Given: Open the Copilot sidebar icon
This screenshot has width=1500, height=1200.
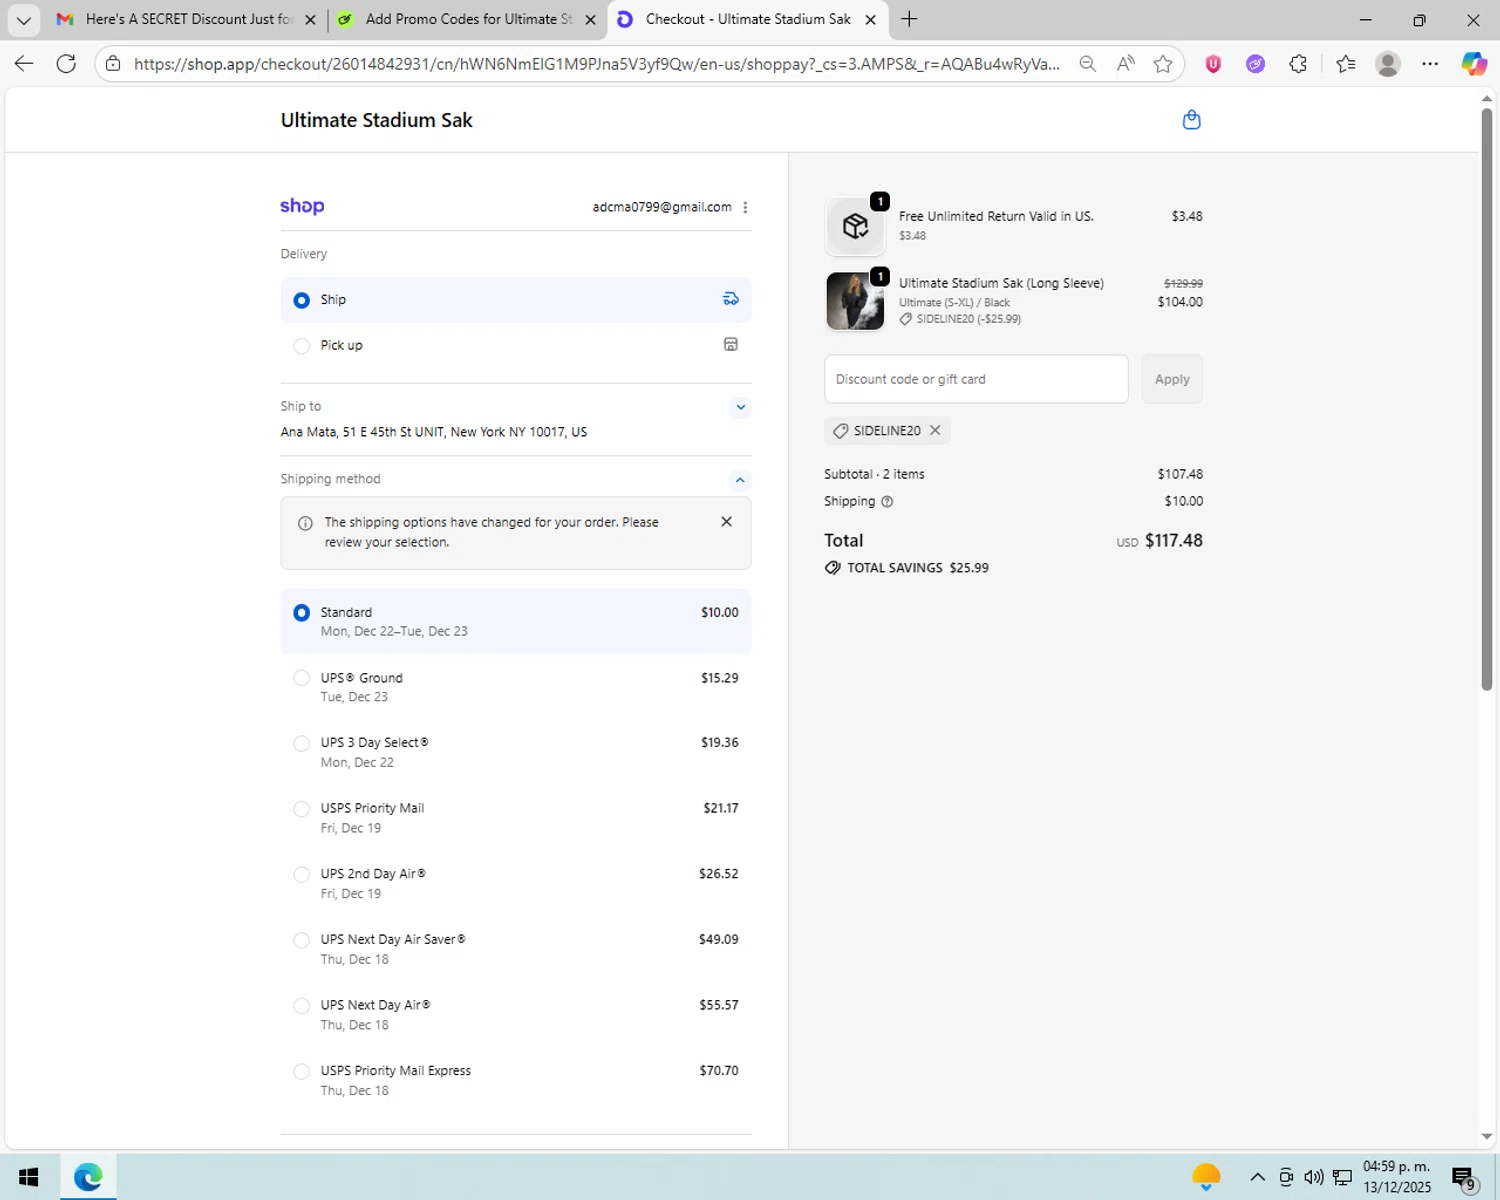Looking at the screenshot, I should [1474, 64].
